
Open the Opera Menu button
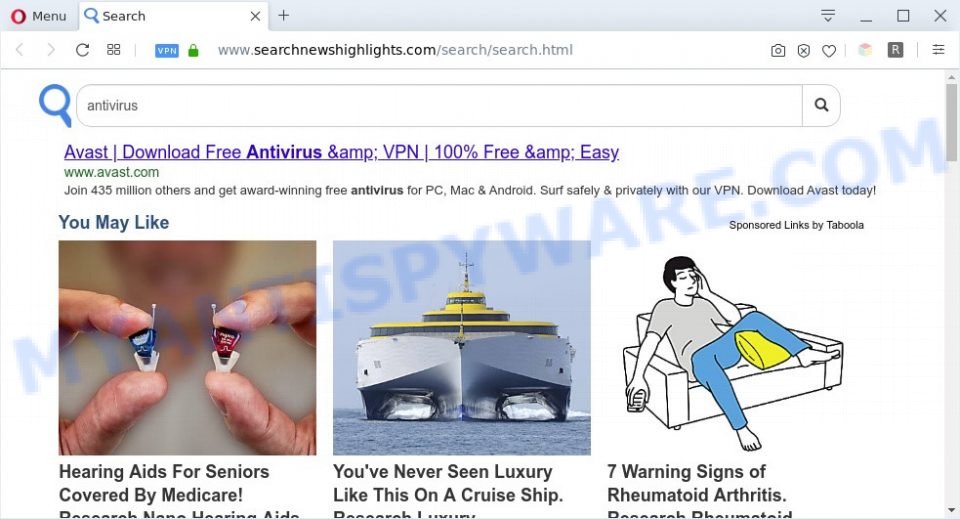pyautogui.click(x=38, y=16)
